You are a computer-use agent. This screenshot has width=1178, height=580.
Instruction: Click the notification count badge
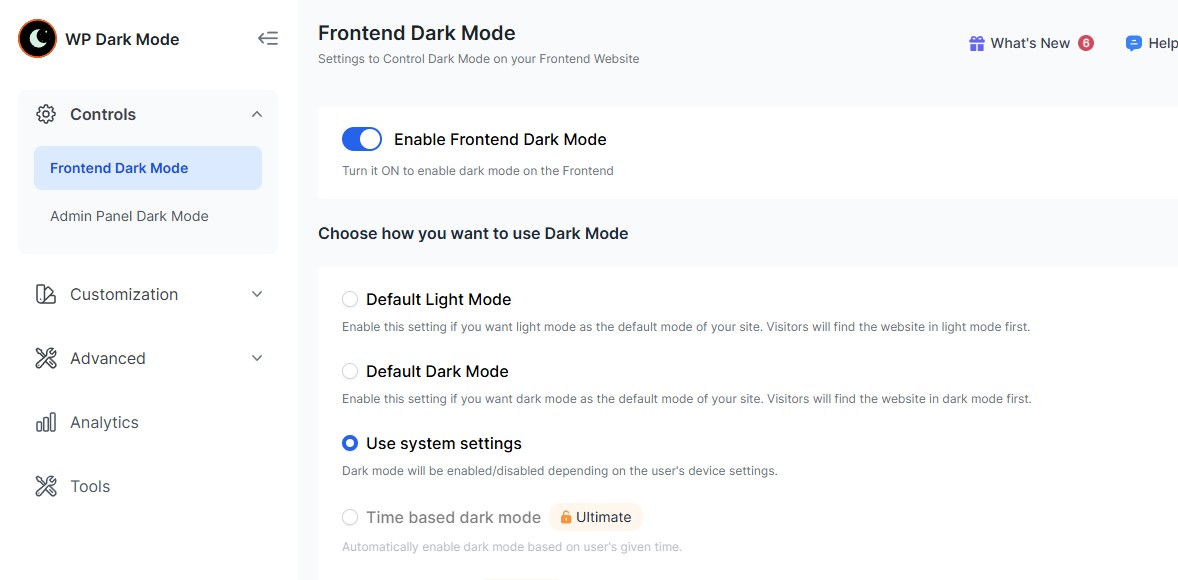point(1086,43)
